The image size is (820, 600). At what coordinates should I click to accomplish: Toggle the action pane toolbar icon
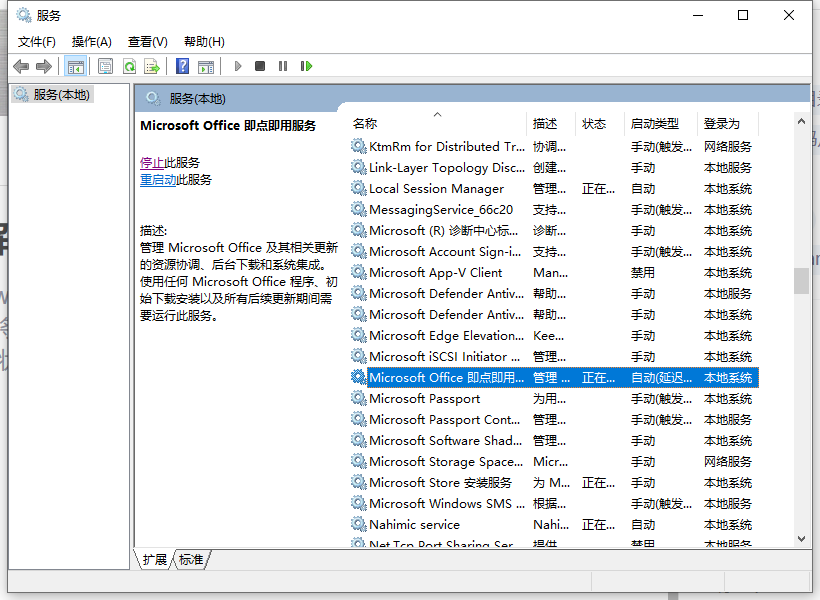[206, 66]
